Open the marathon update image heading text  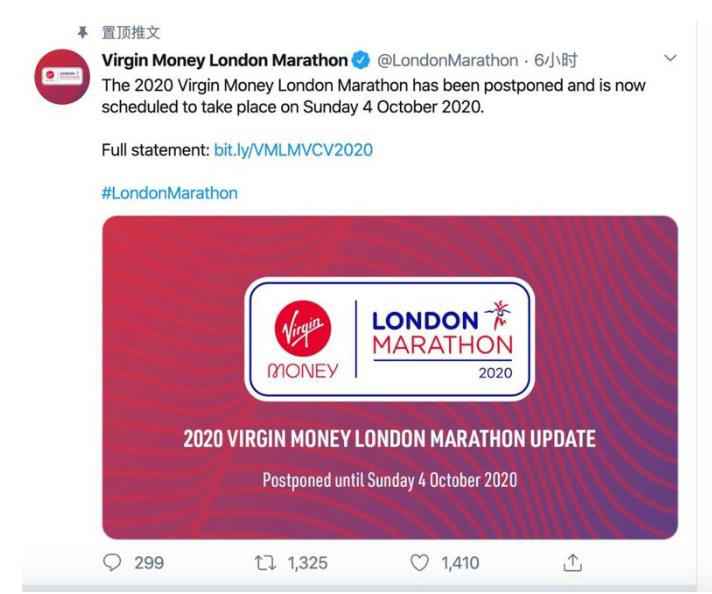(x=389, y=440)
